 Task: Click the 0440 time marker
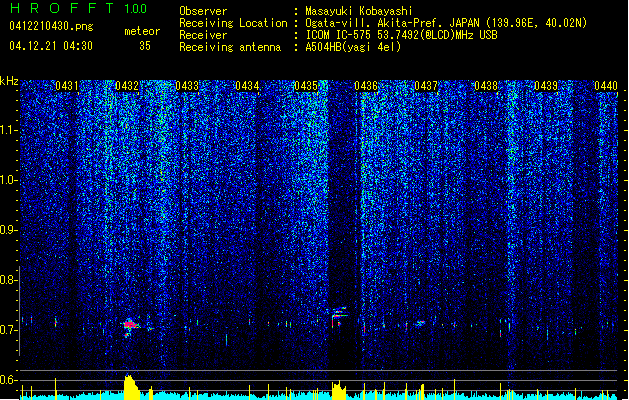click(606, 86)
